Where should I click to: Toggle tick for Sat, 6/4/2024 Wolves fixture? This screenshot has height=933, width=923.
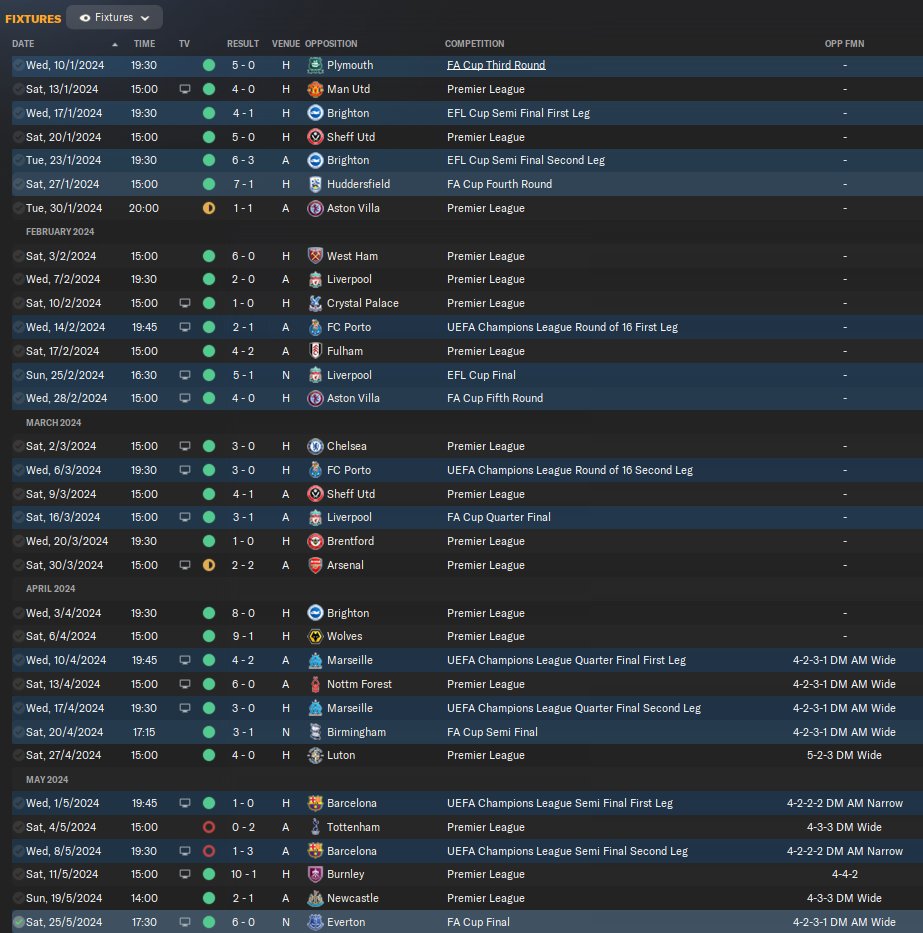[x=18, y=636]
